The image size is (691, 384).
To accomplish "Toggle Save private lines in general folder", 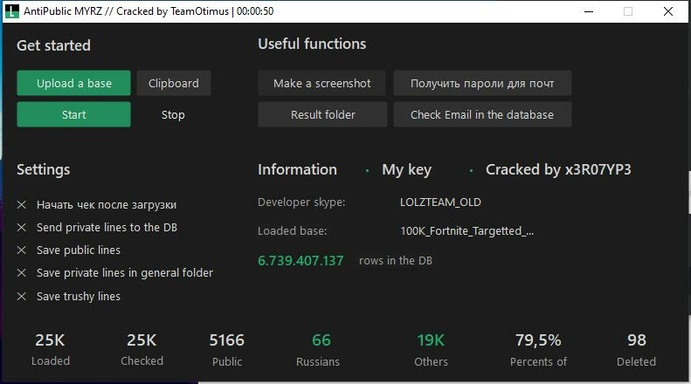I will [115, 273].
